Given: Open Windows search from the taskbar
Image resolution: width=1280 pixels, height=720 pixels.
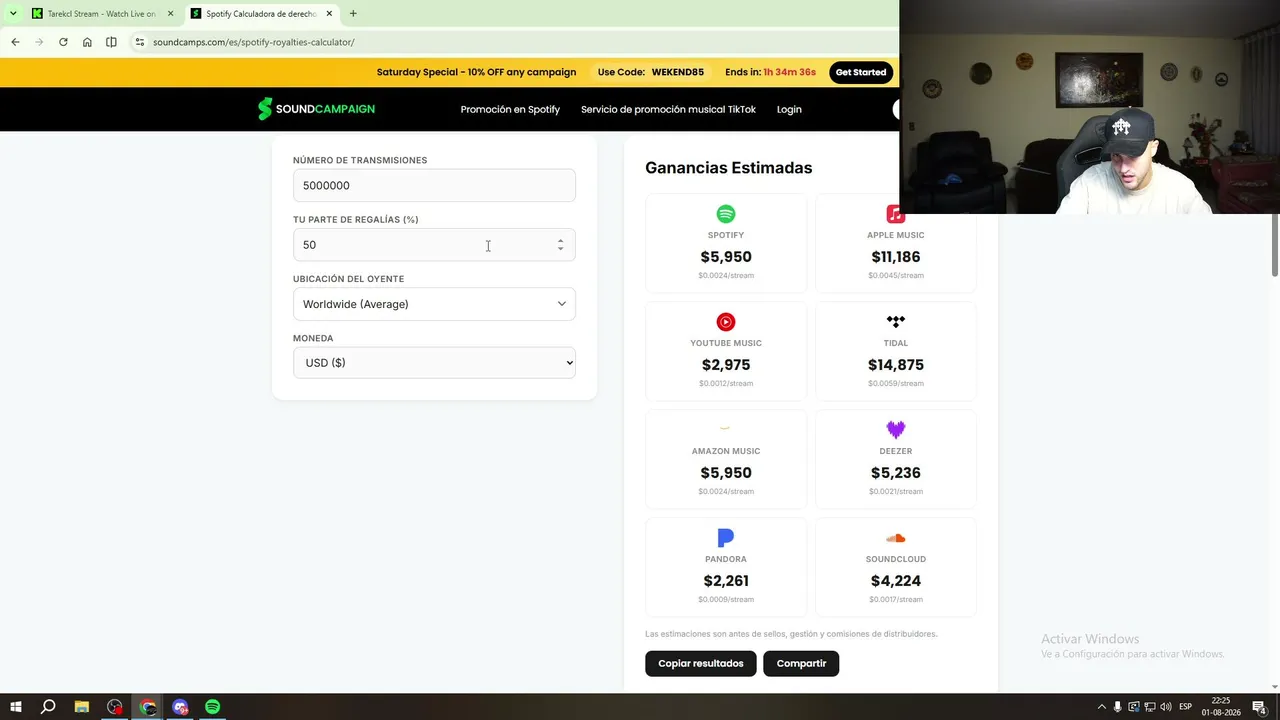Looking at the screenshot, I should 48,707.
